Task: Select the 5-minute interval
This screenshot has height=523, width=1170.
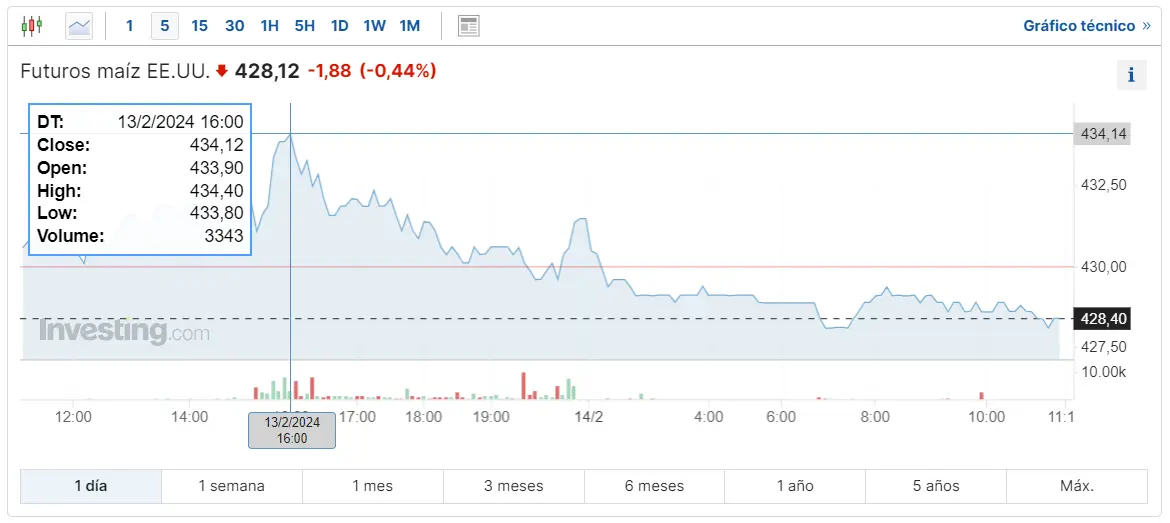Action: [165, 26]
